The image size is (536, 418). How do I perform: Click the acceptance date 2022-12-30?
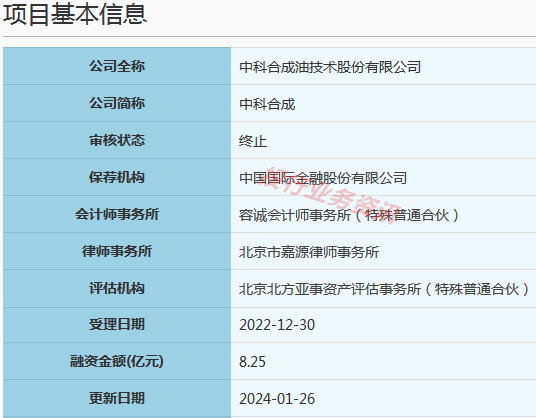tap(277, 325)
